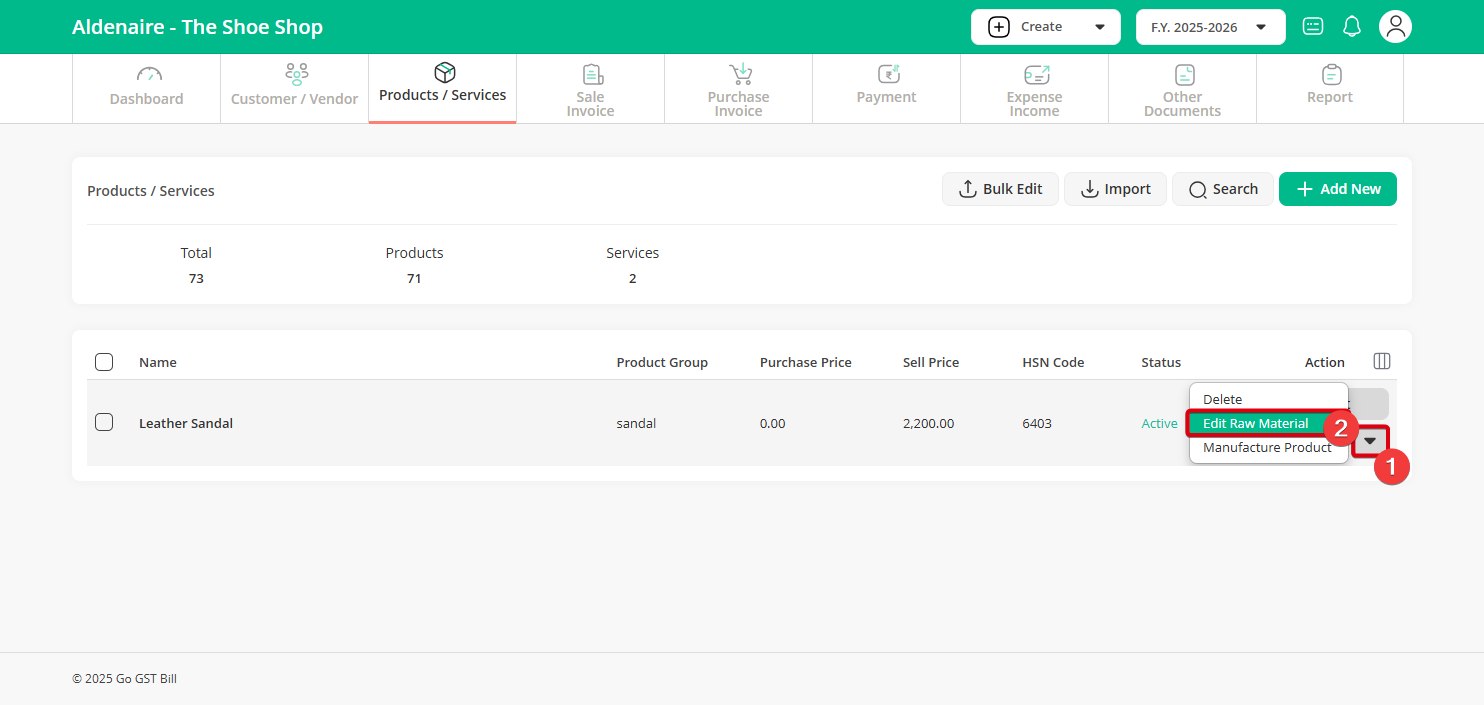Click the Sell Price column header
The width and height of the screenshot is (1484, 705).
coord(931,362)
